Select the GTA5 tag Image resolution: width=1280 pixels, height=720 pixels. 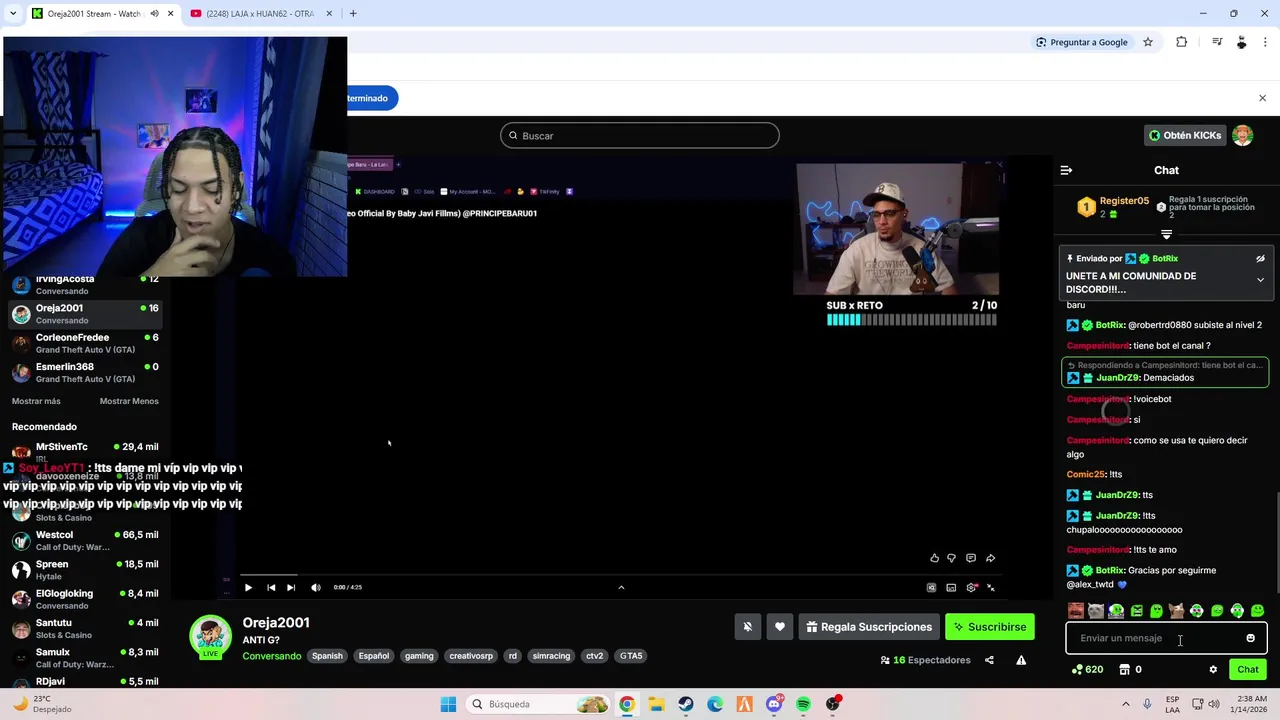pyautogui.click(x=631, y=656)
